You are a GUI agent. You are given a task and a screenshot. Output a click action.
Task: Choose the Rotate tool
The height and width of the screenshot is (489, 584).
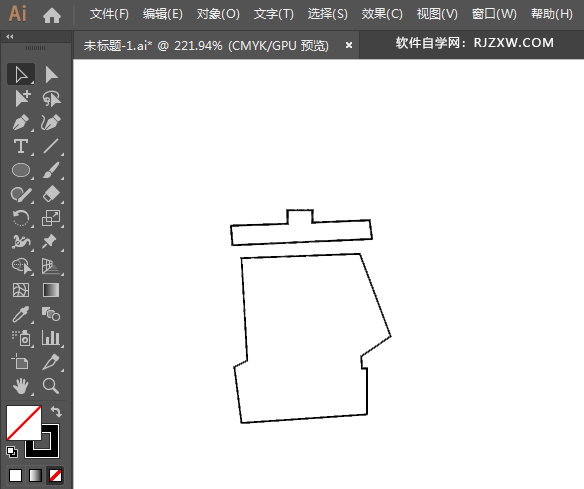coord(21,218)
